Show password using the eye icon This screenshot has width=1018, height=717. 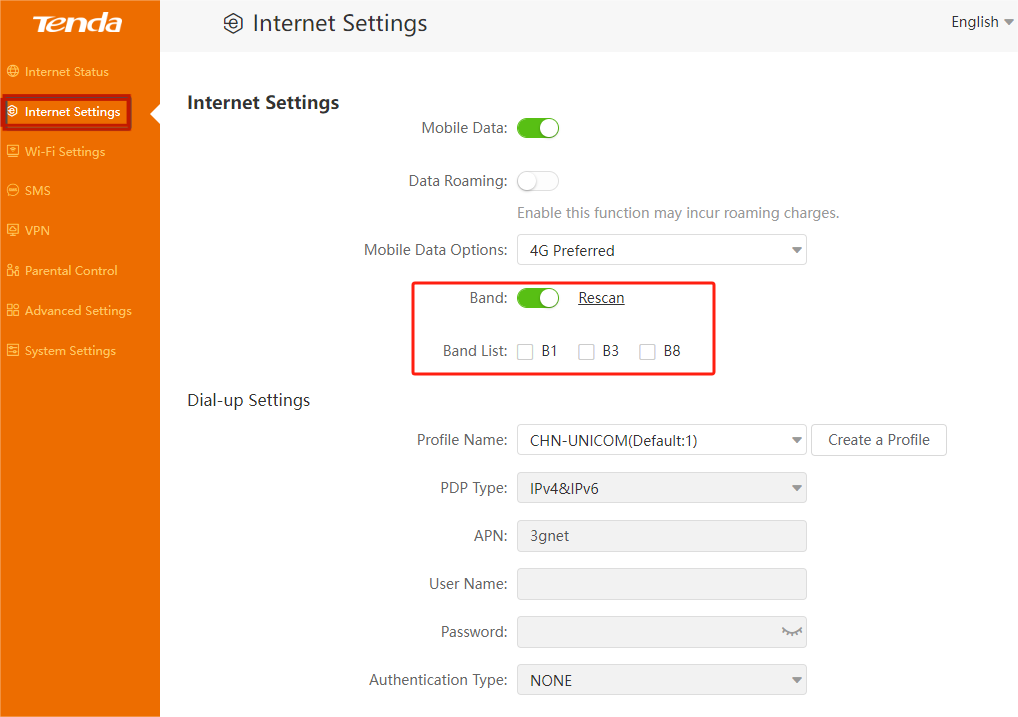(791, 632)
